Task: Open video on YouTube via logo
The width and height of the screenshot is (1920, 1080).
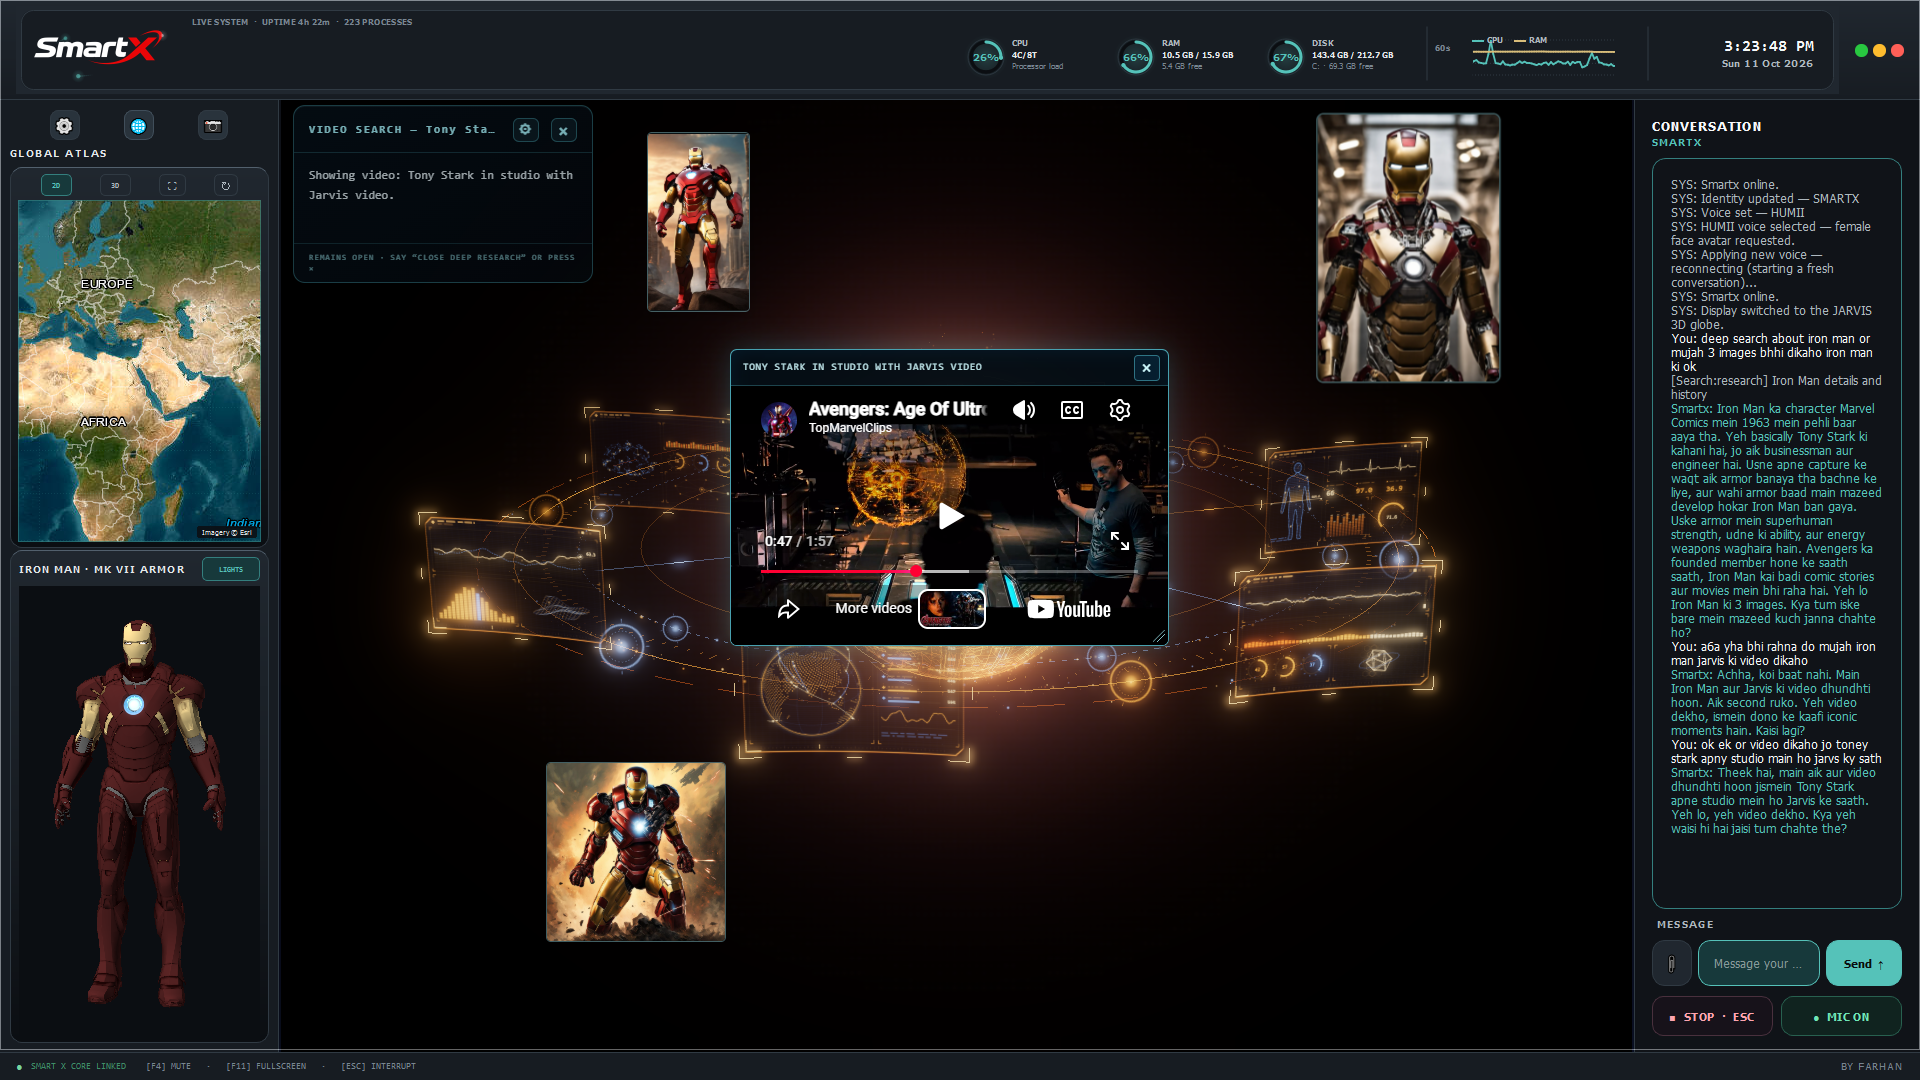Action: [1069, 609]
